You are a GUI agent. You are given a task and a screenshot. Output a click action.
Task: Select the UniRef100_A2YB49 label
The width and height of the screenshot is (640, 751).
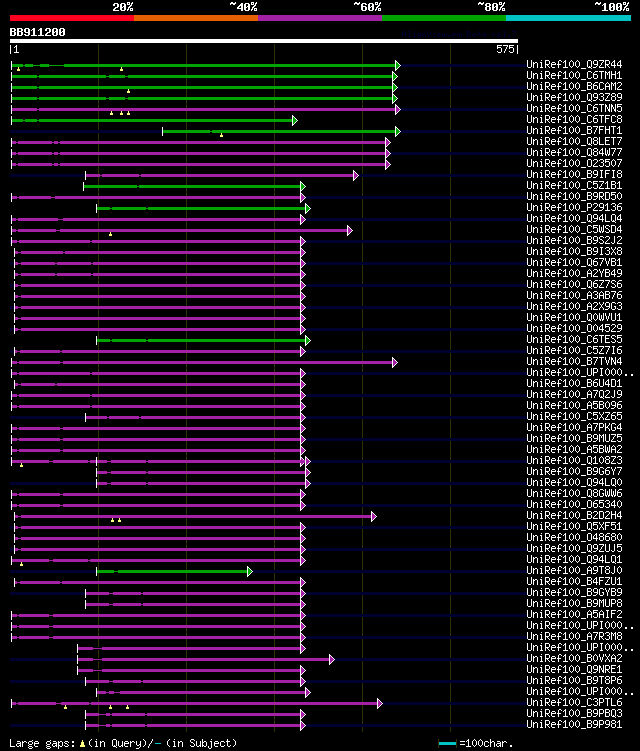pyautogui.click(x=574, y=273)
